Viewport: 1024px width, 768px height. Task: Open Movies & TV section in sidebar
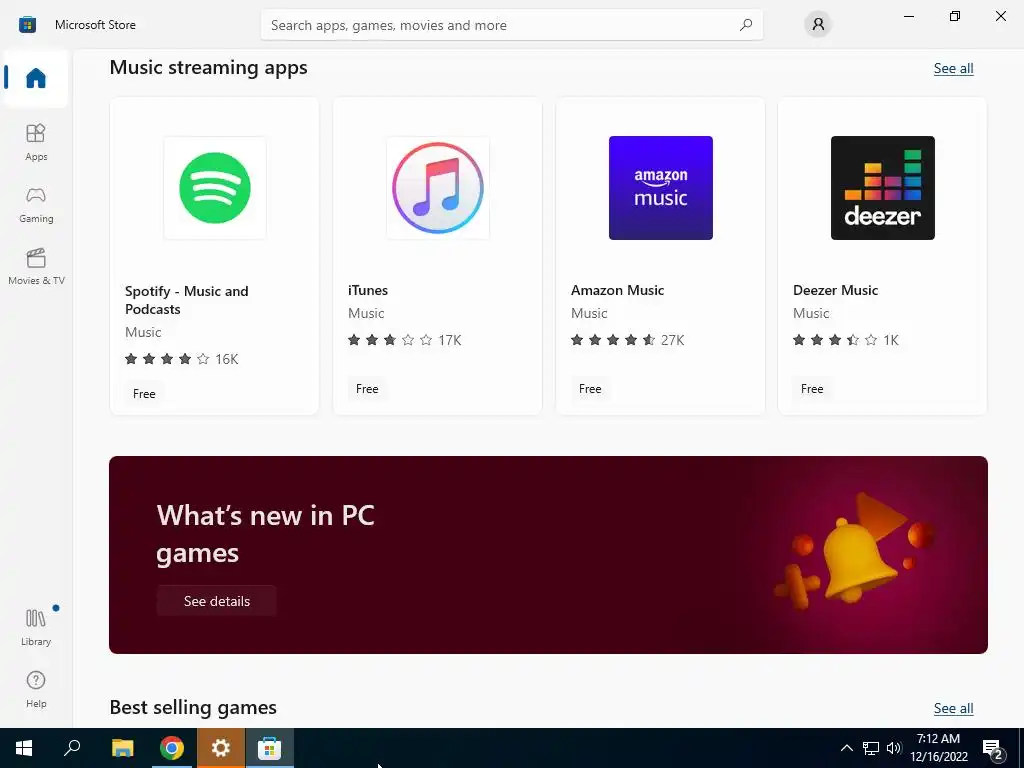click(36, 266)
